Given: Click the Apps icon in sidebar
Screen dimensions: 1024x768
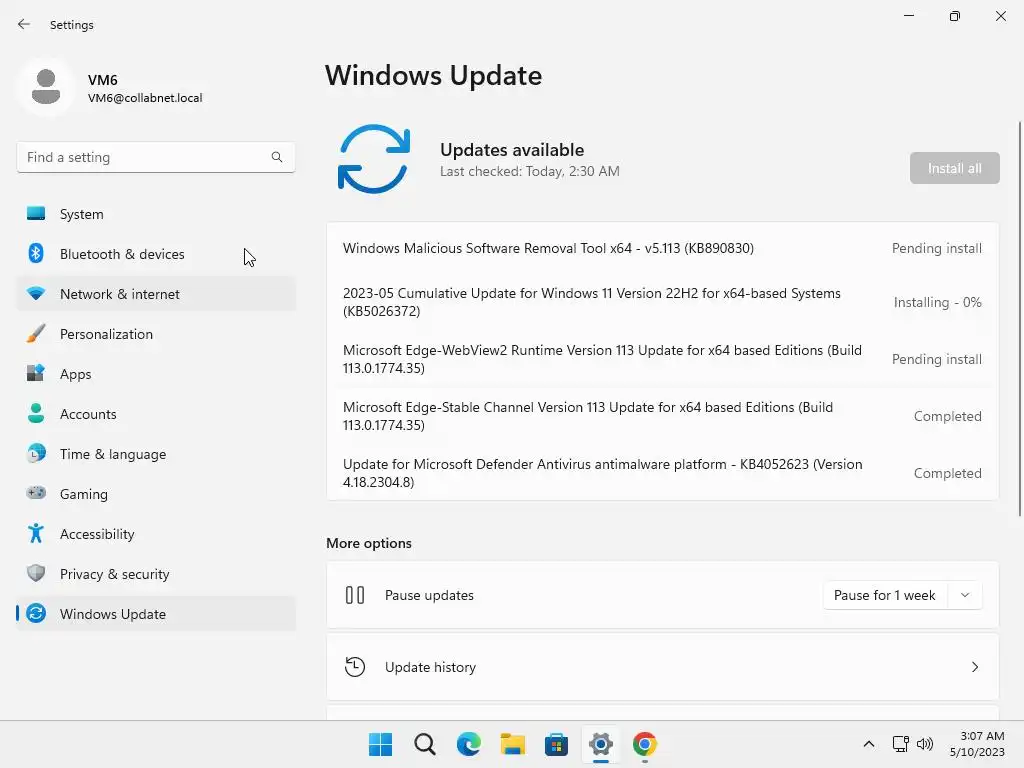Looking at the screenshot, I should coord(36,374).
